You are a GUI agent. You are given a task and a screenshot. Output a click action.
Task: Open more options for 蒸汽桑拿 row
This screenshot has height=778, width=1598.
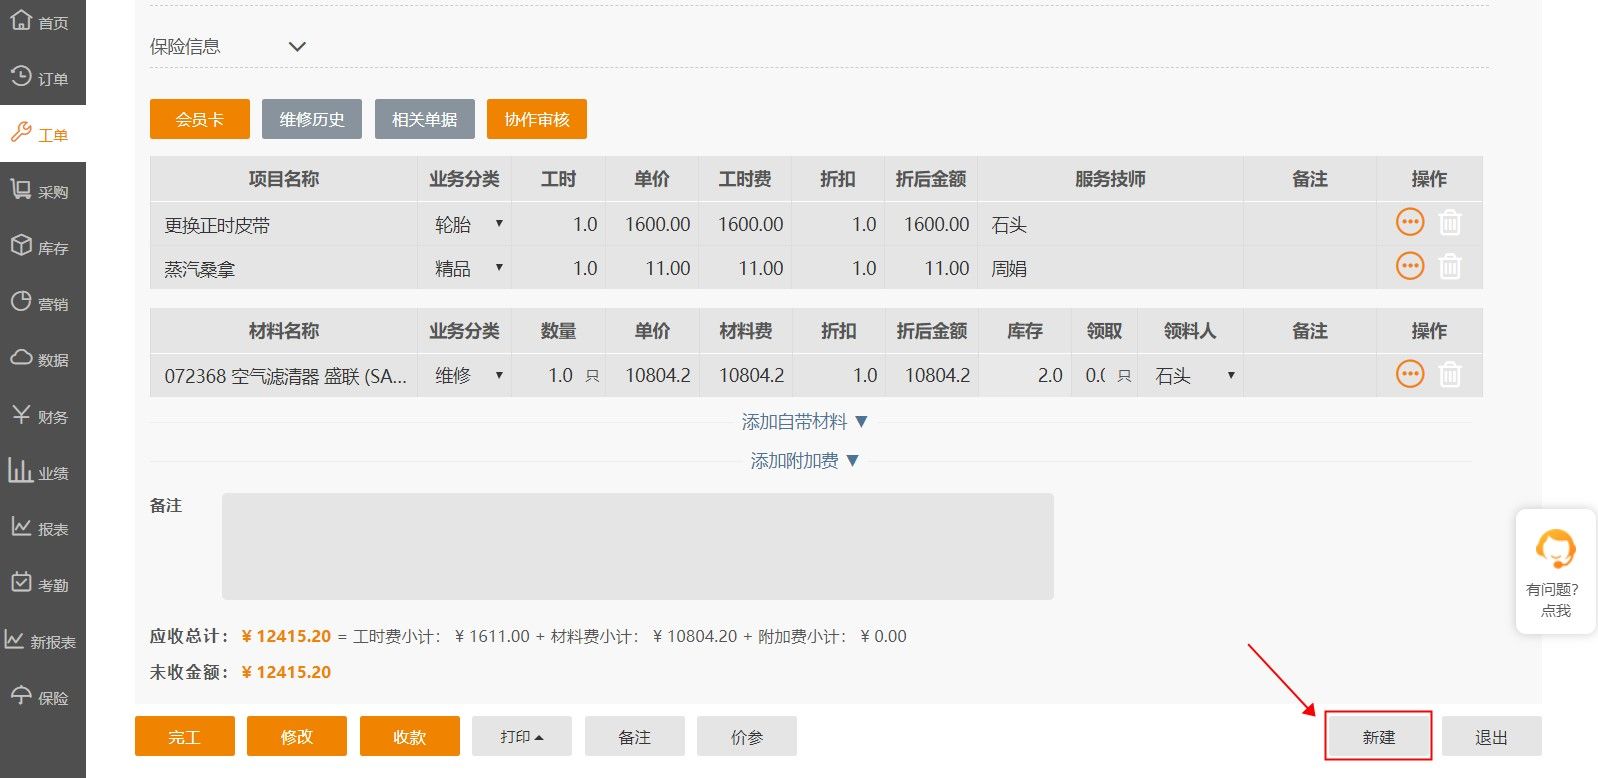pos(1410,266)
